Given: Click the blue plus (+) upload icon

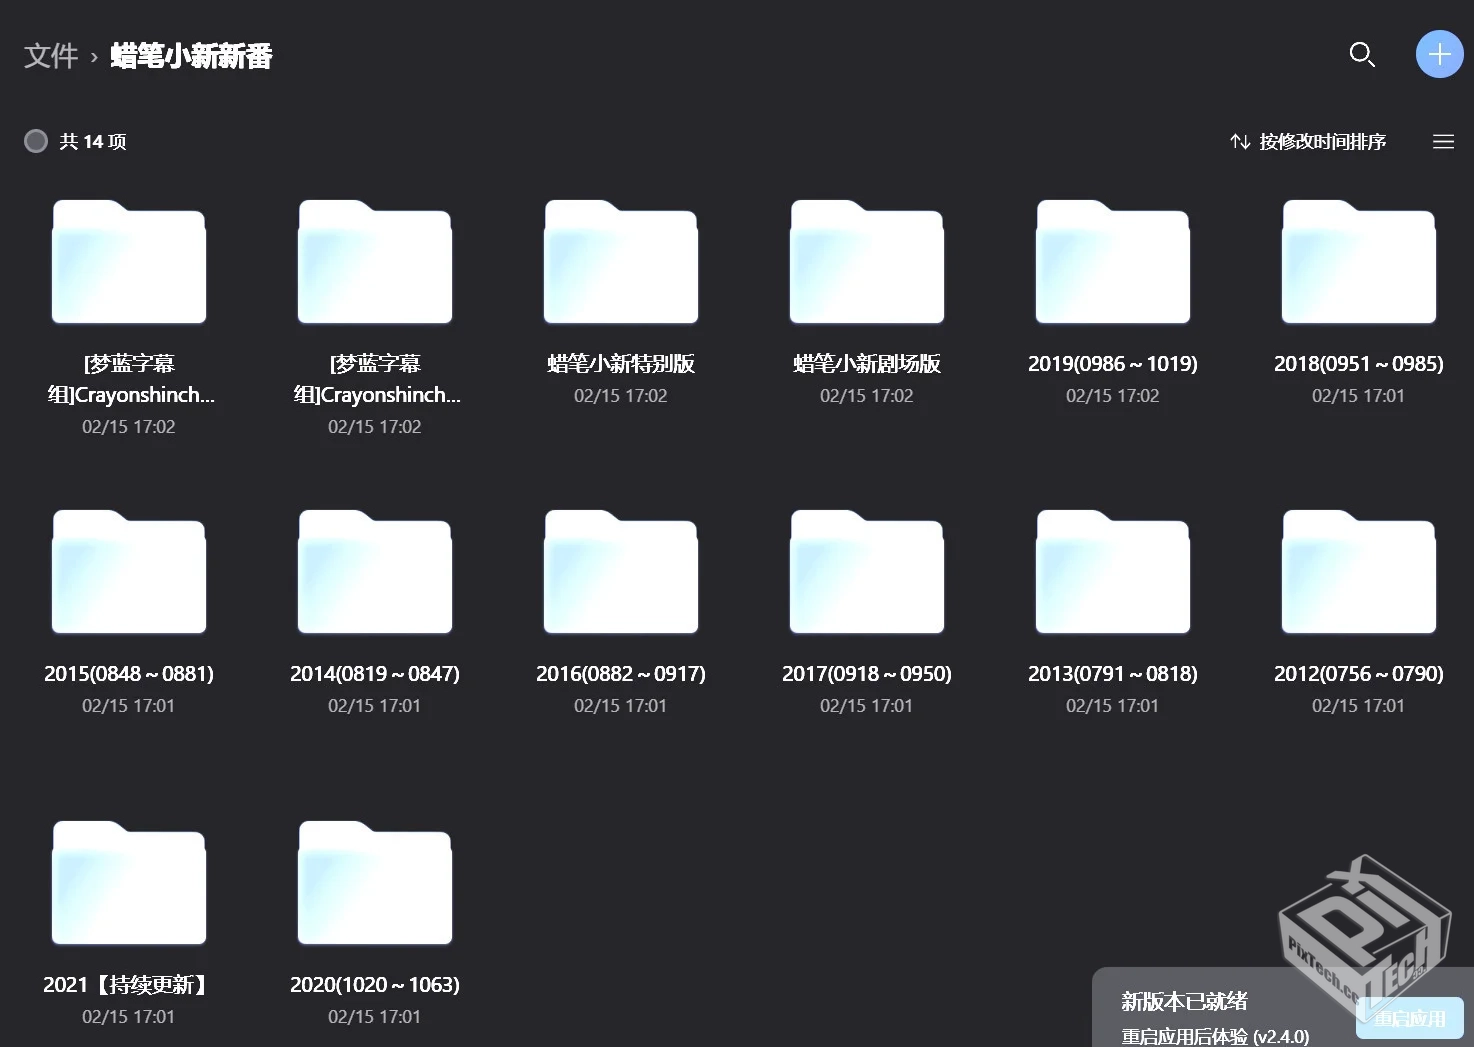Looking at the screenshot, I should coord(1439,54).
